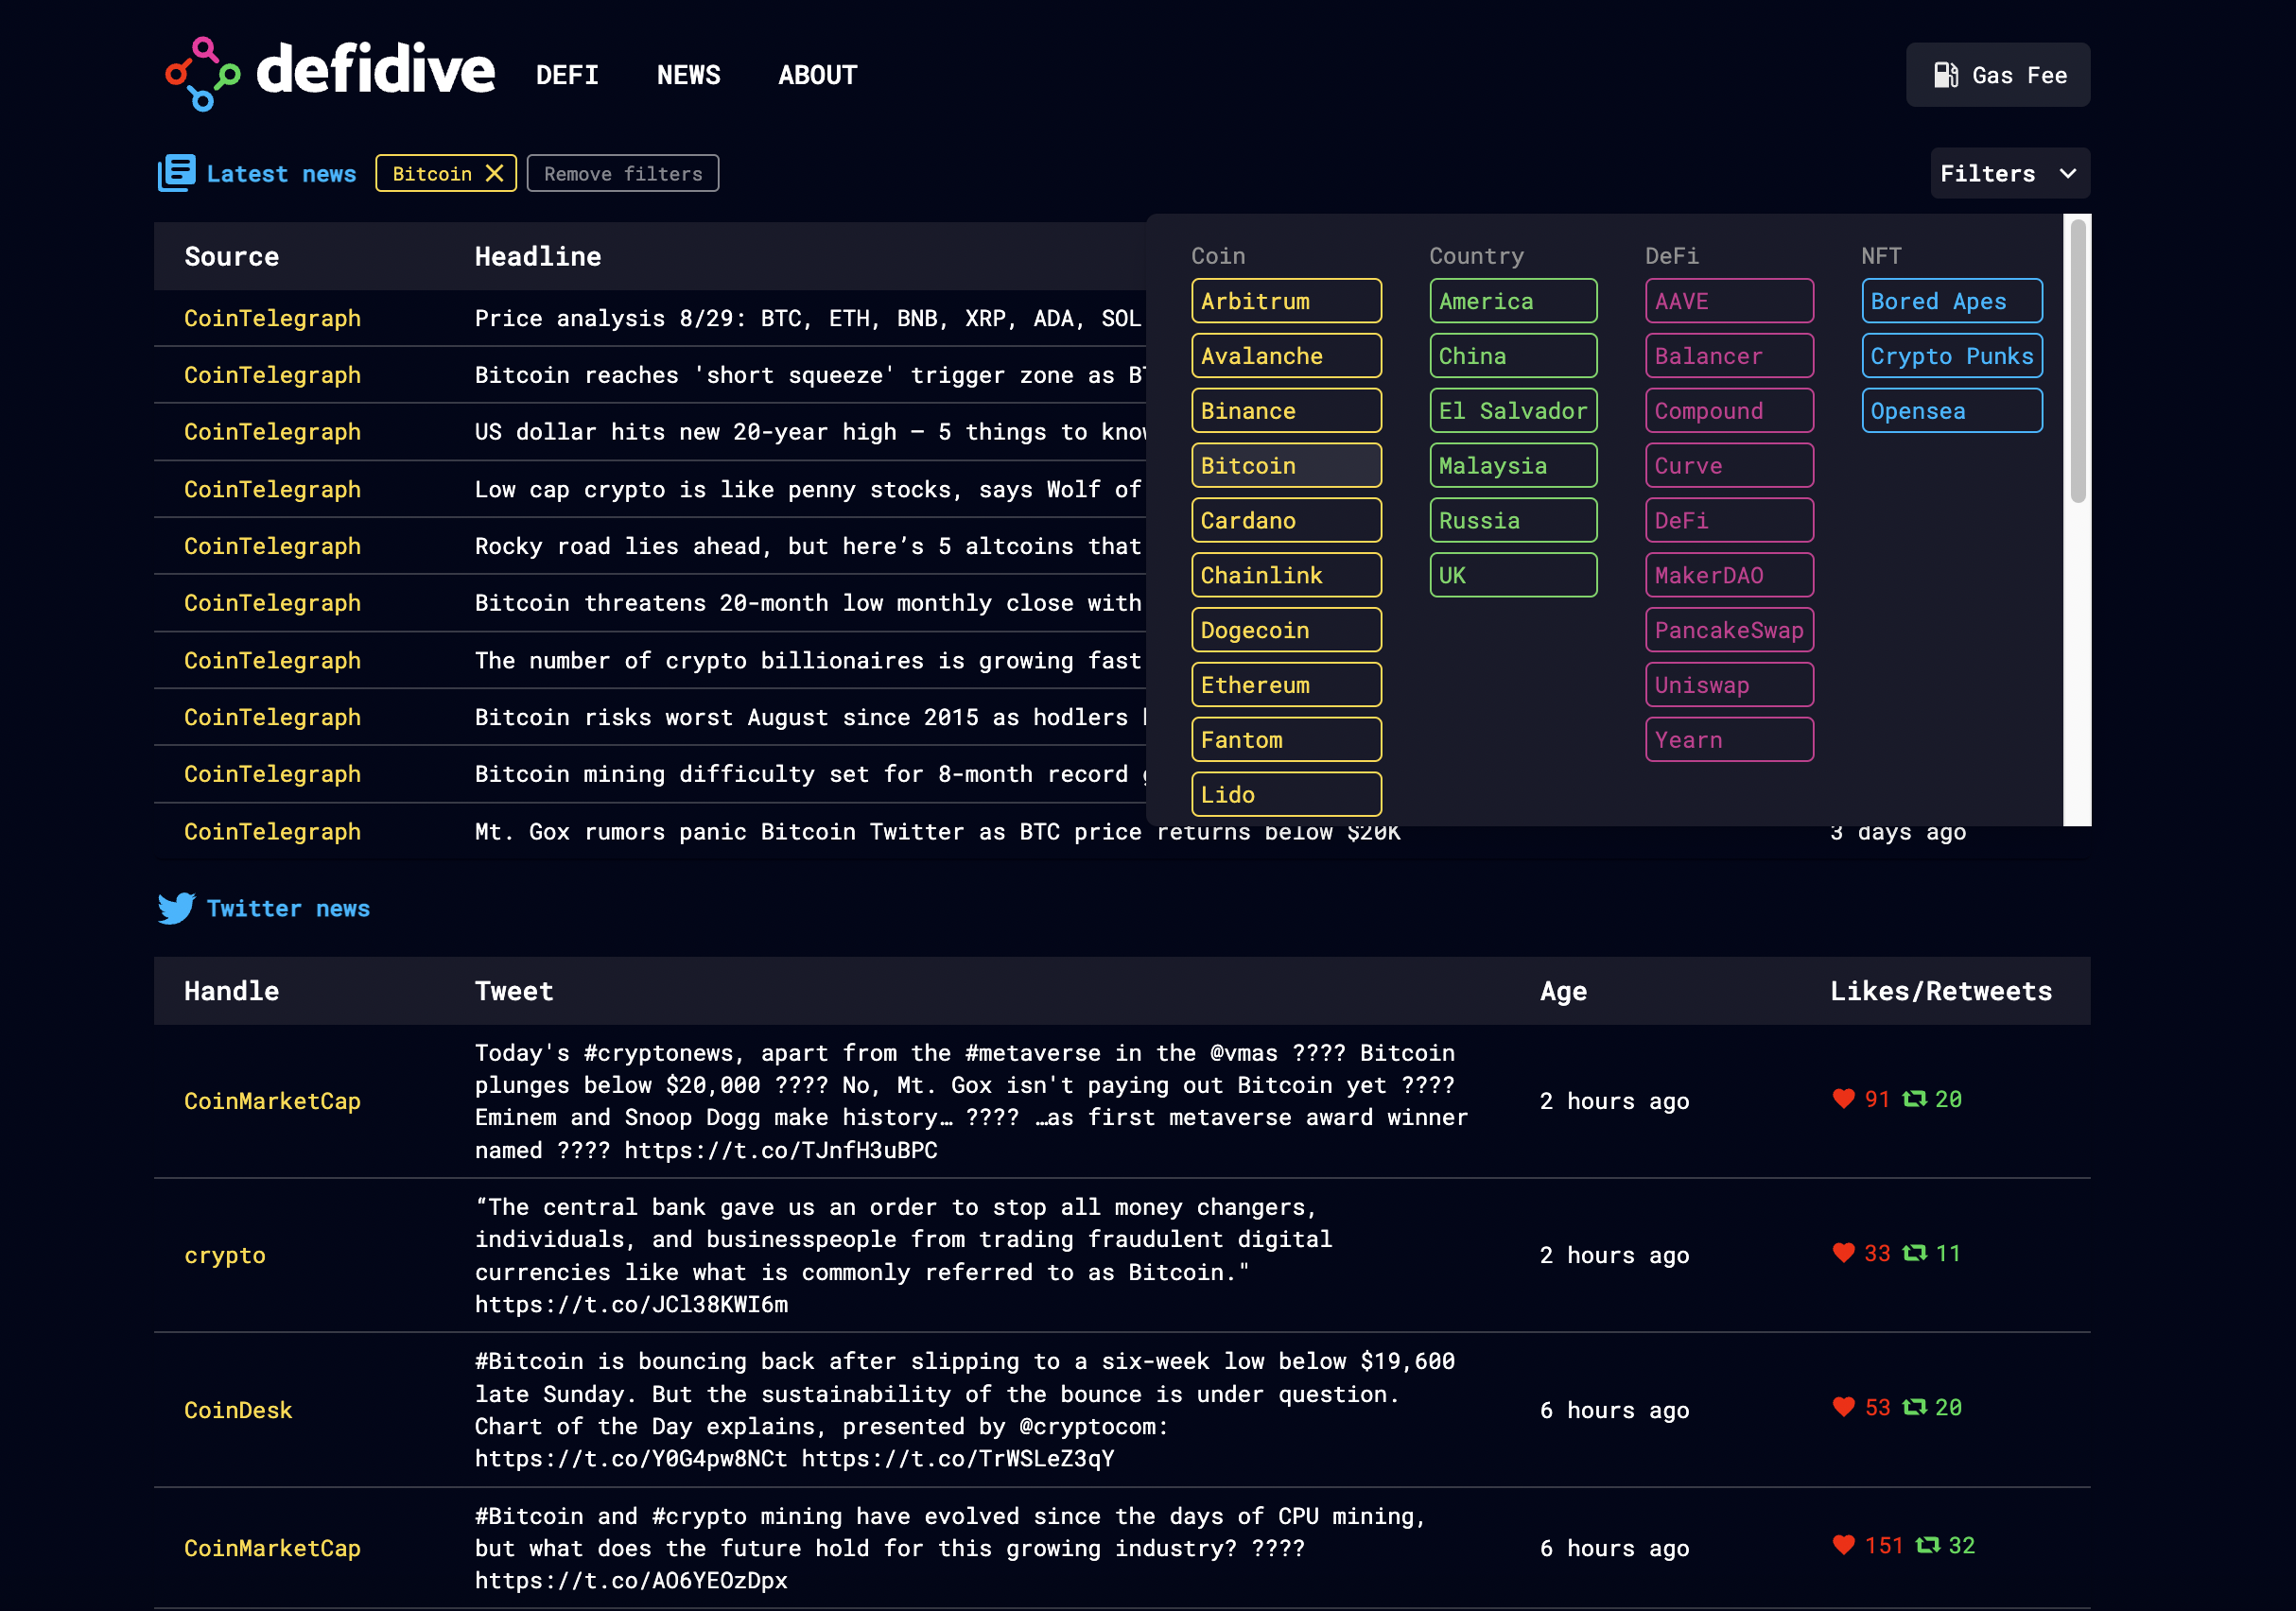This screenshot has width=2296, height=1611.
Task: Enable the AAVE DeFi filter
Action: [1729, 301]
